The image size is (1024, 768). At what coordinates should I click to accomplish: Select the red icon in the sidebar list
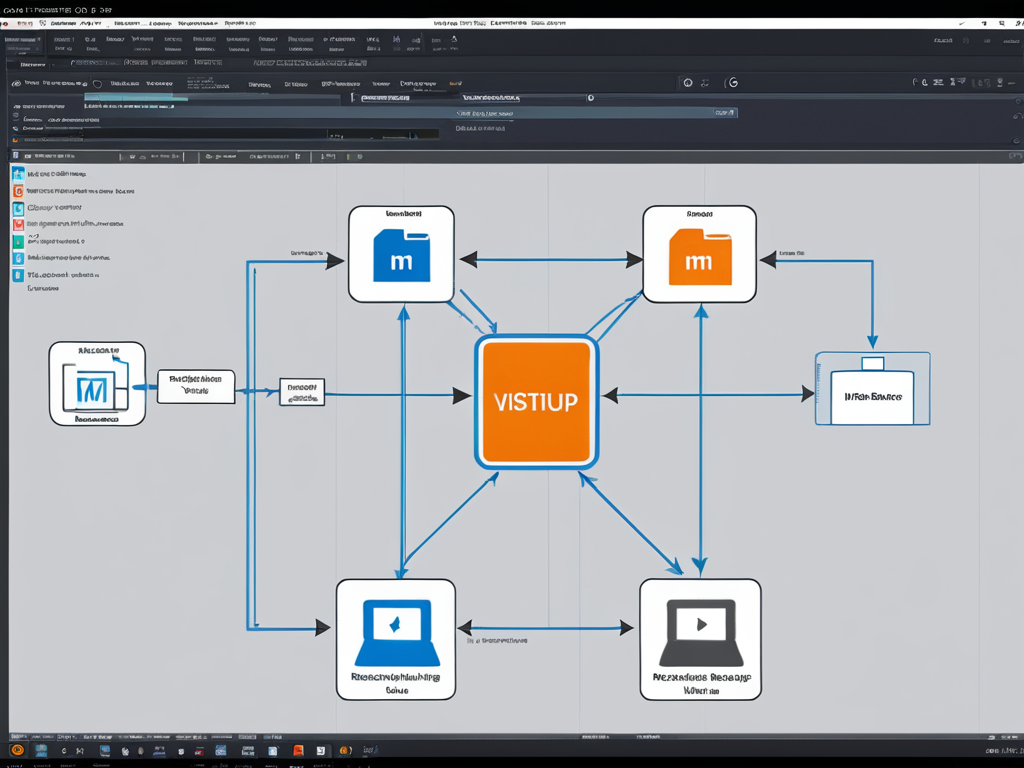(18, 226)
